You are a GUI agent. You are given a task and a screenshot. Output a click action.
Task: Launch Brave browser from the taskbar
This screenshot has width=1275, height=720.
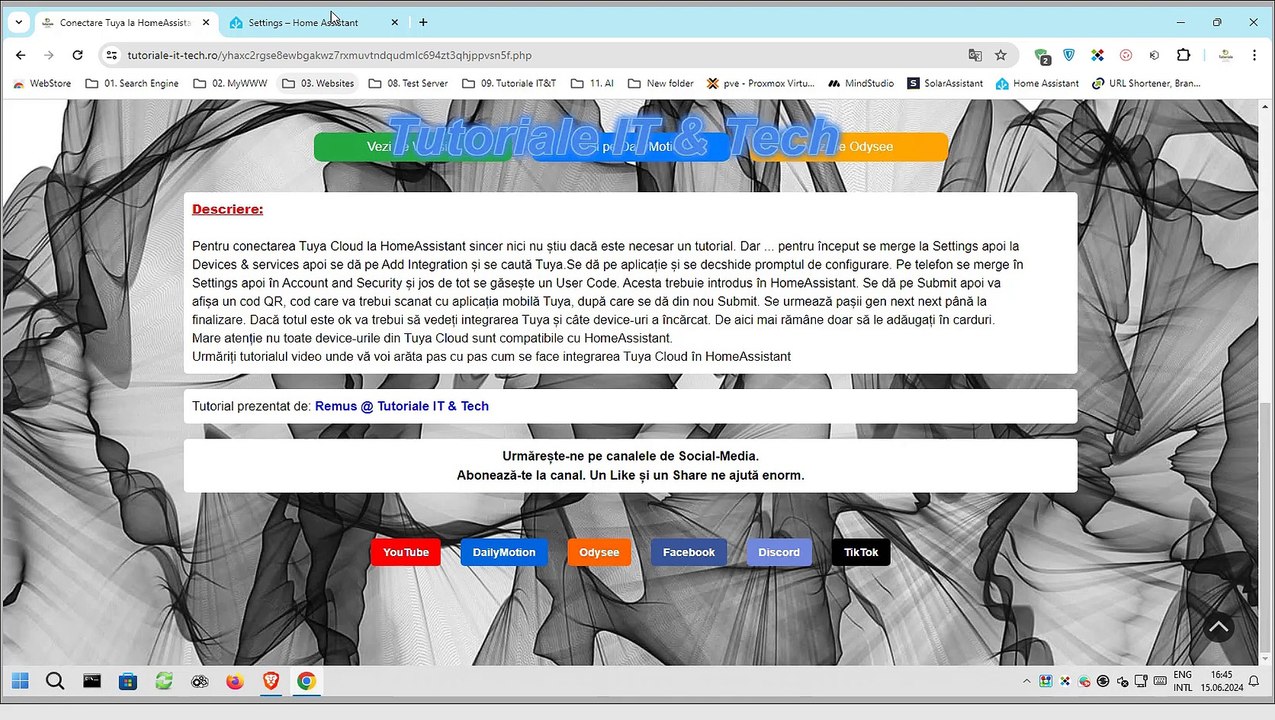[271, 681]
